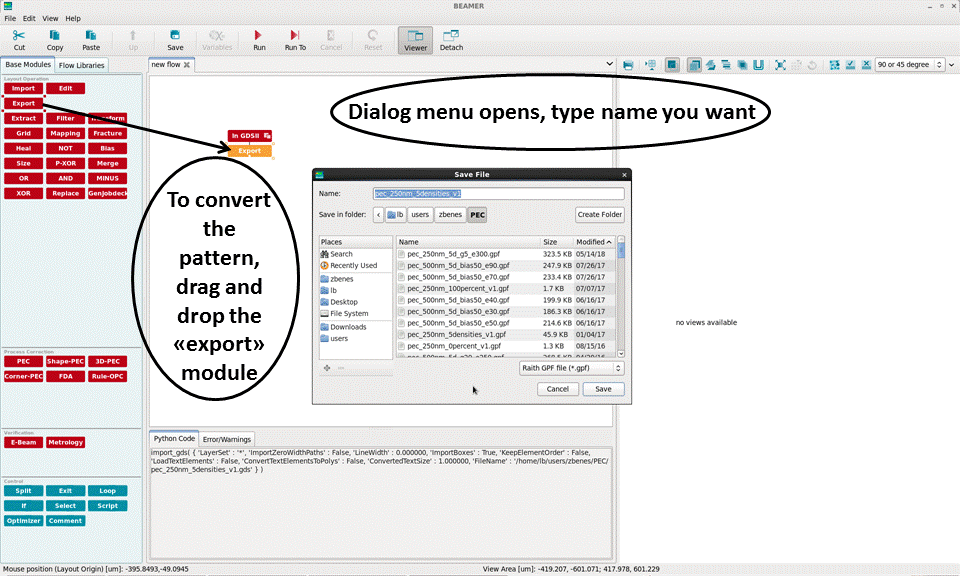Toggle the zbenes folder path button

point(450,214)
